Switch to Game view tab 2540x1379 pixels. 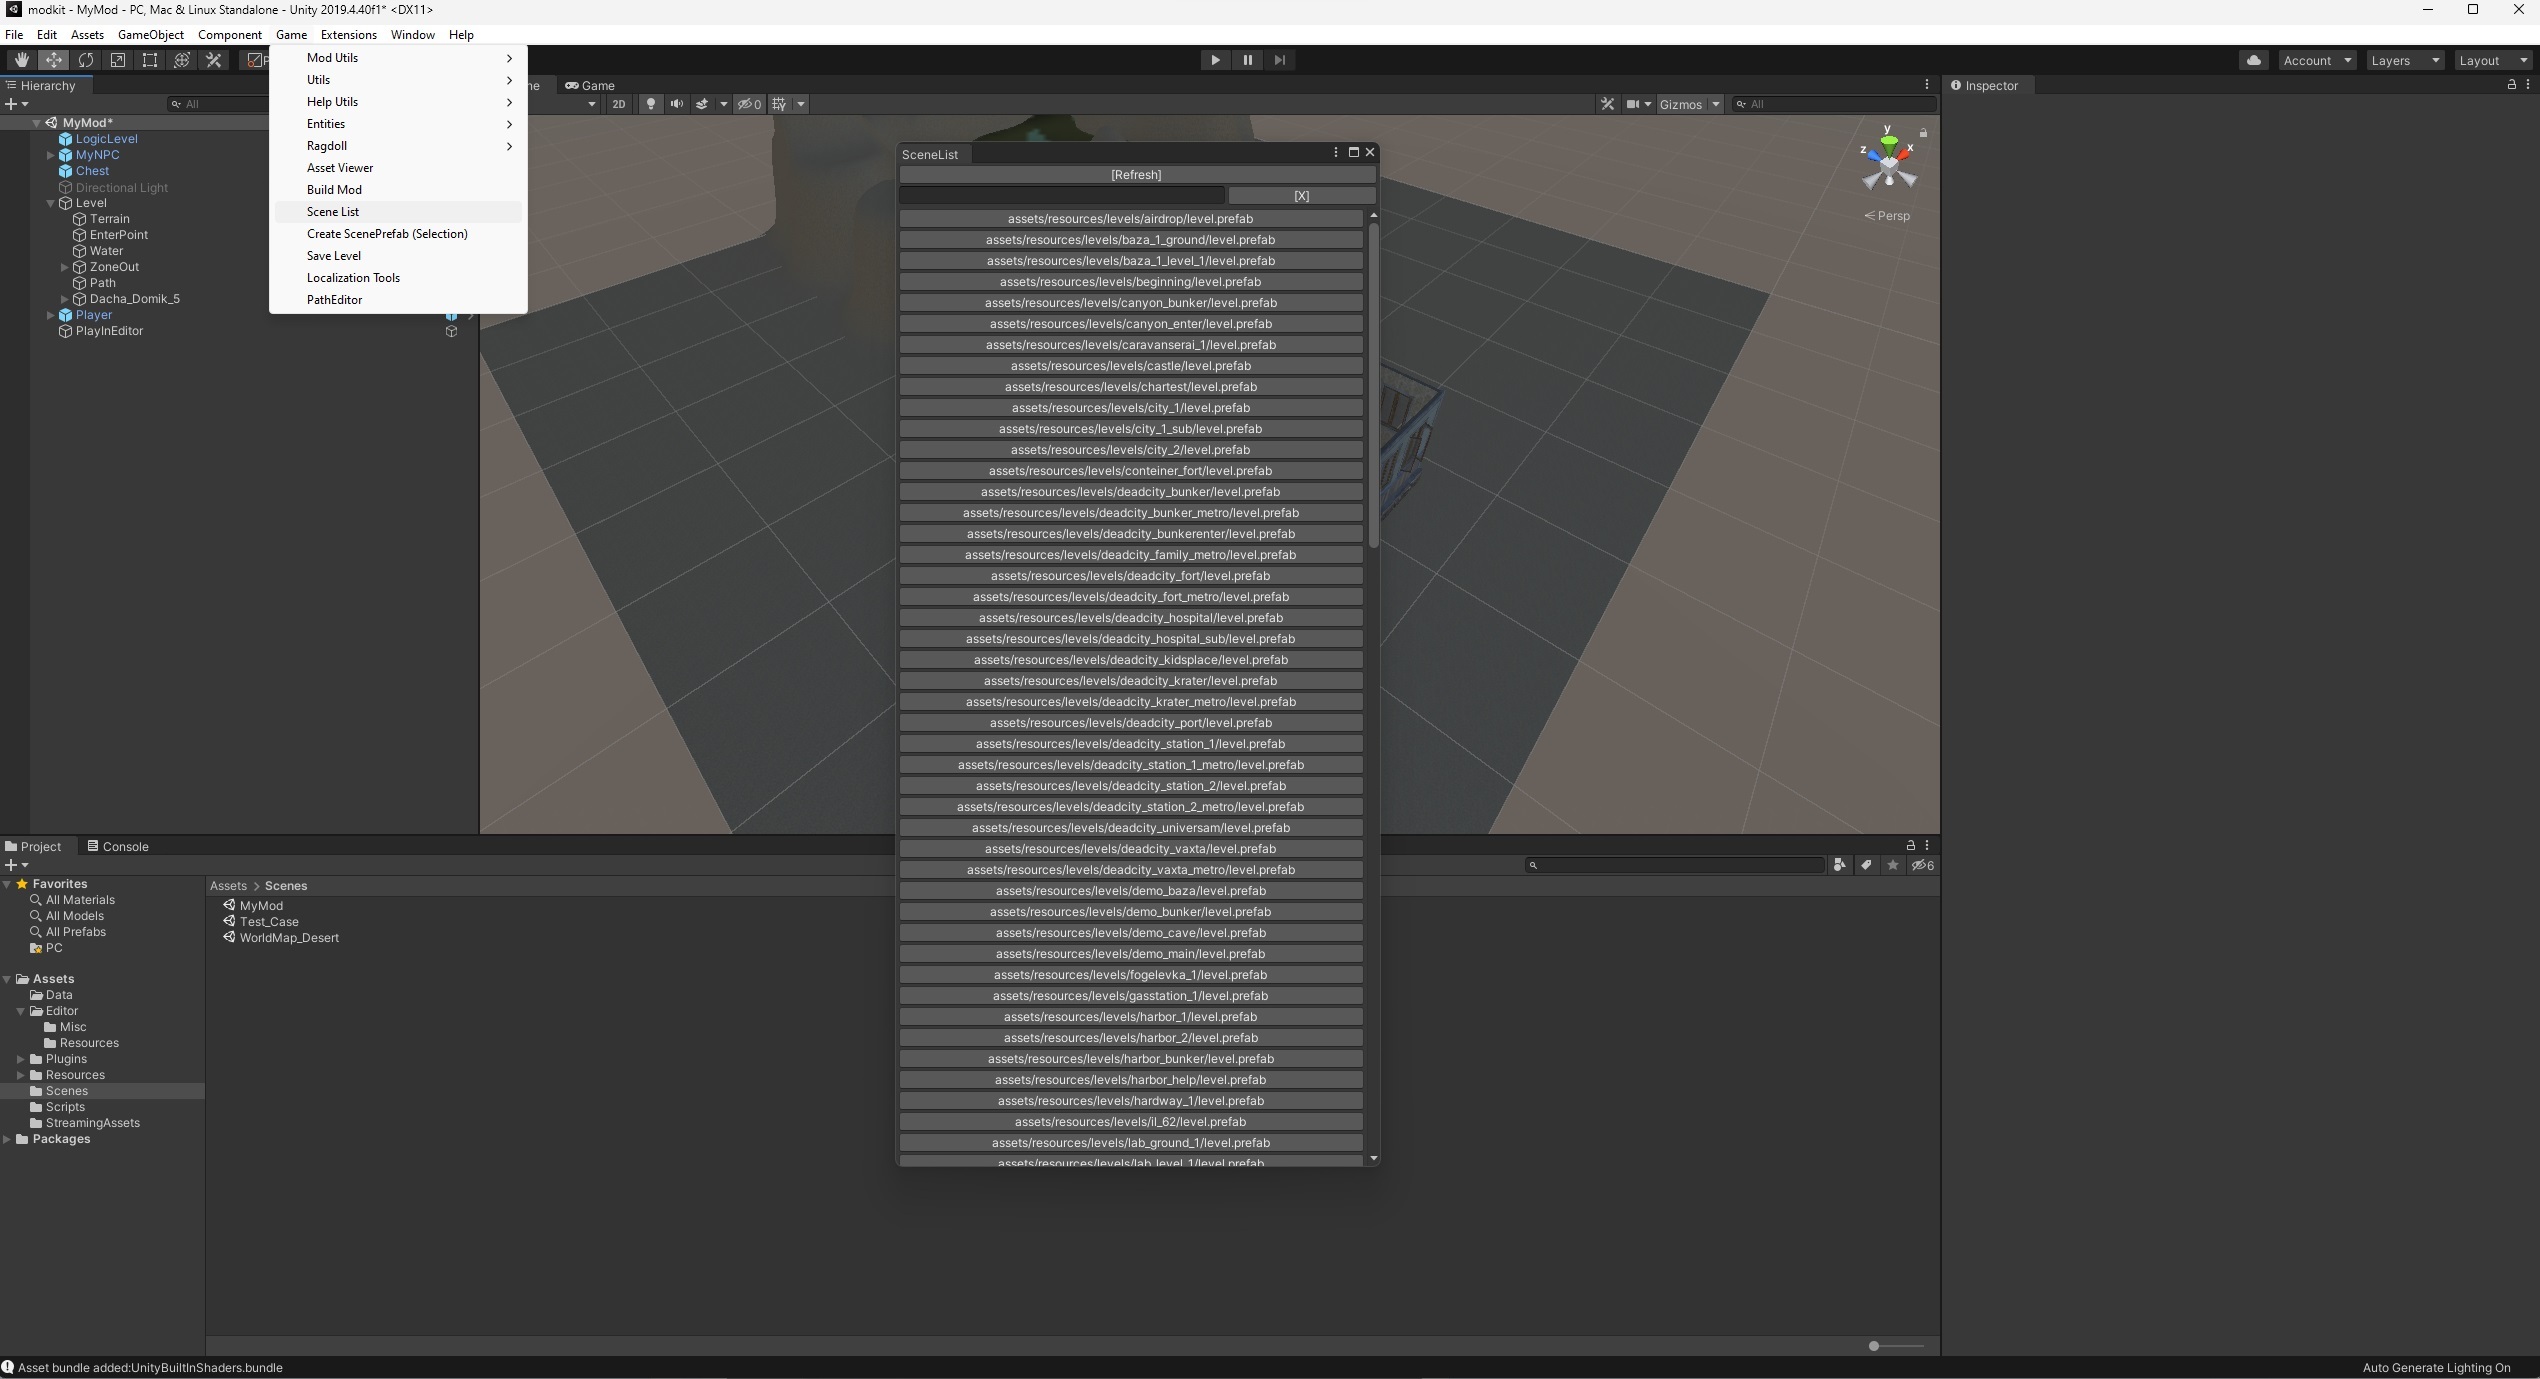click(590, 86)
